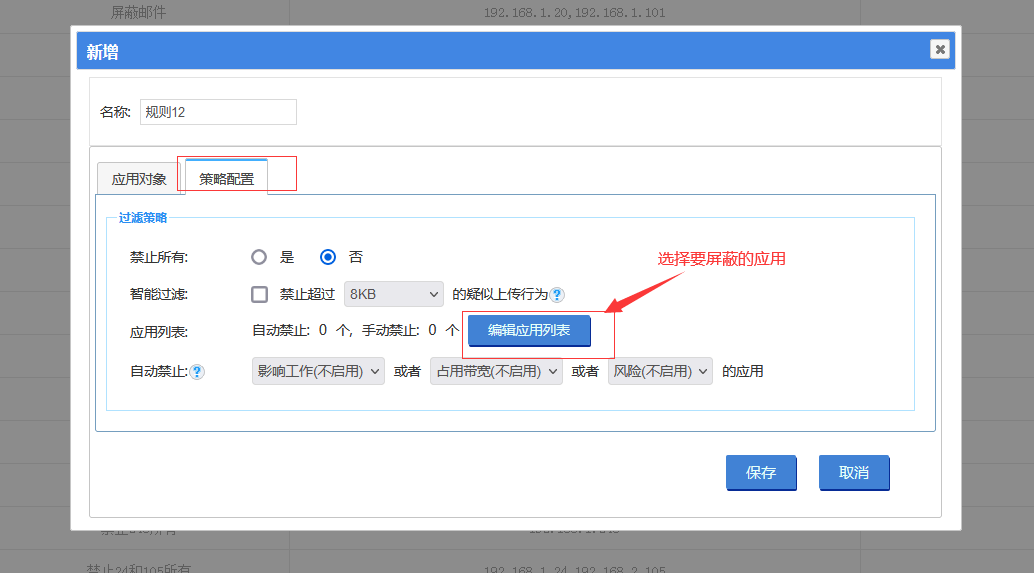
Task: Enable the 智能过滤 checkbox
Action: (260, 294)
